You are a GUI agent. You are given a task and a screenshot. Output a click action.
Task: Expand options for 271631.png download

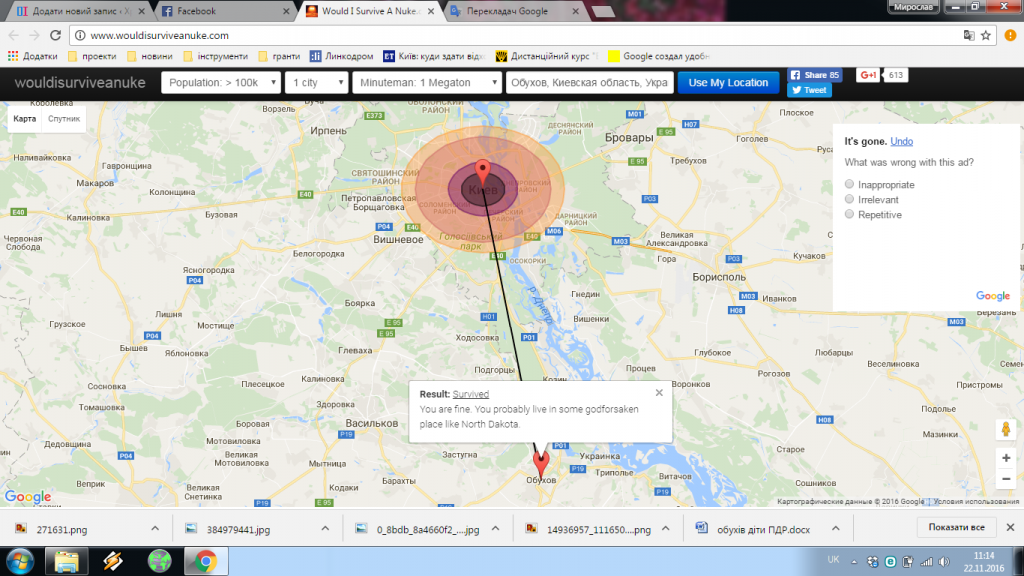coord(155,529)
